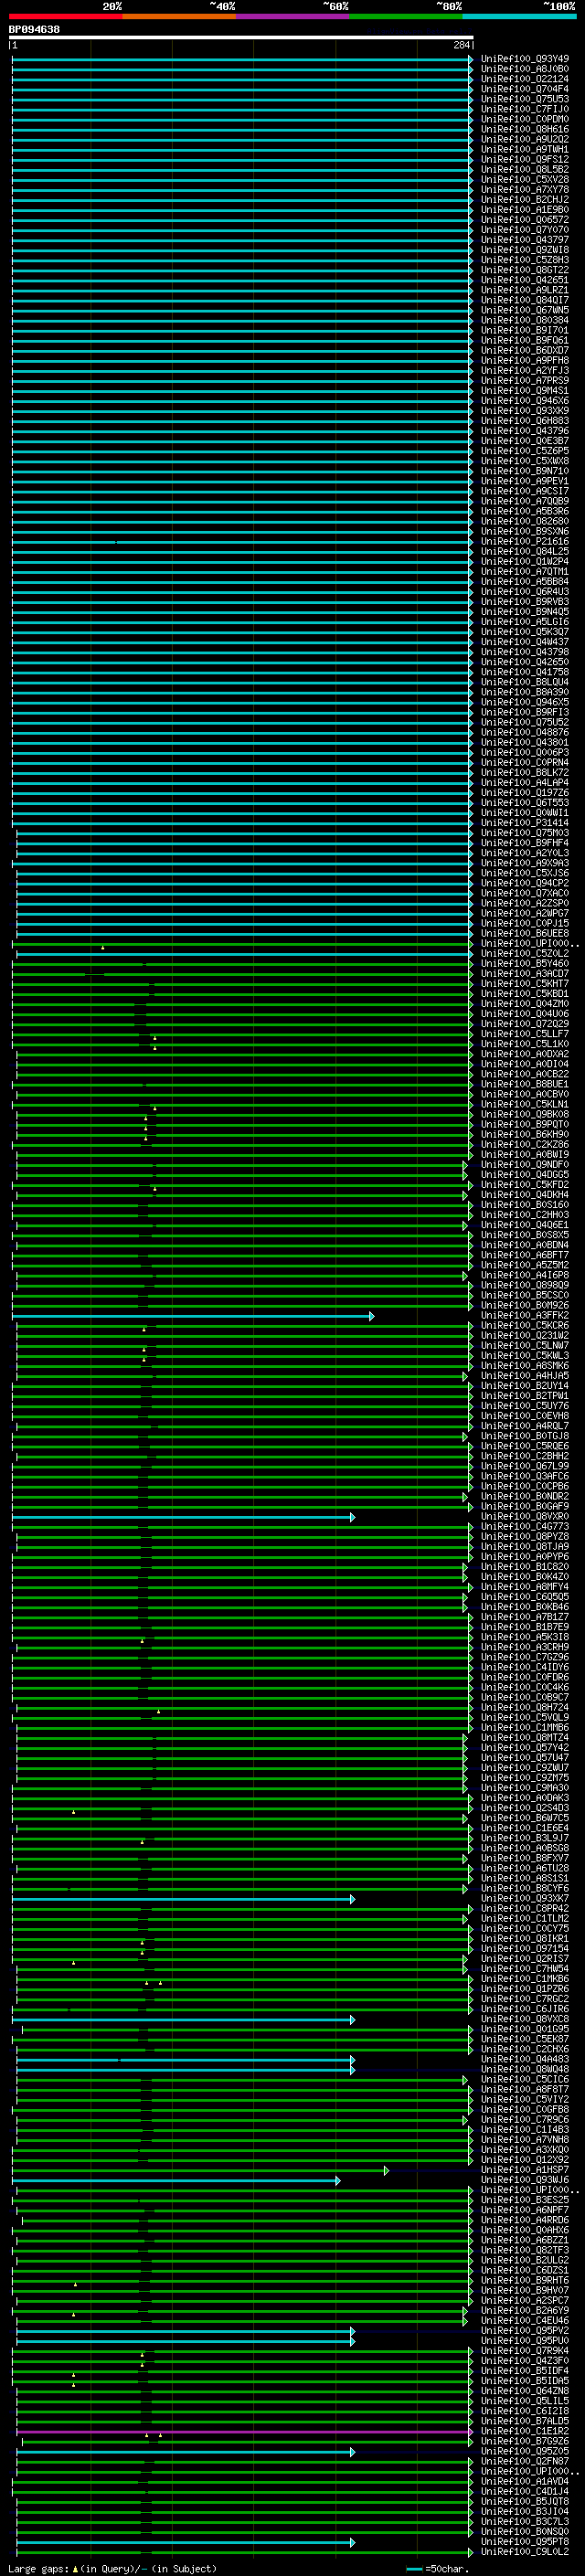Click the cyan alignment bar for UniRef100_A3FFK2
The image size is (585, 2576).
193,1317
